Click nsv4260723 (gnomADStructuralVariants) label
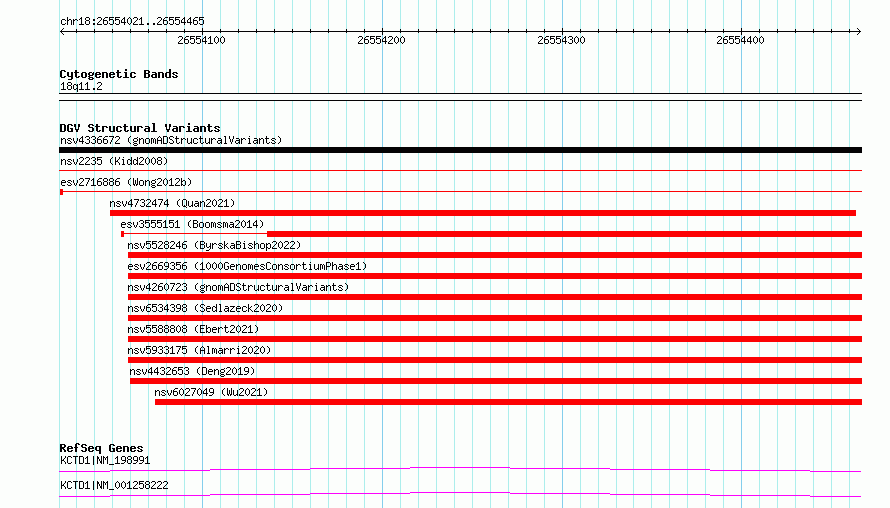The width and height of the screenshot is (890, 508). tap(238, 287)
